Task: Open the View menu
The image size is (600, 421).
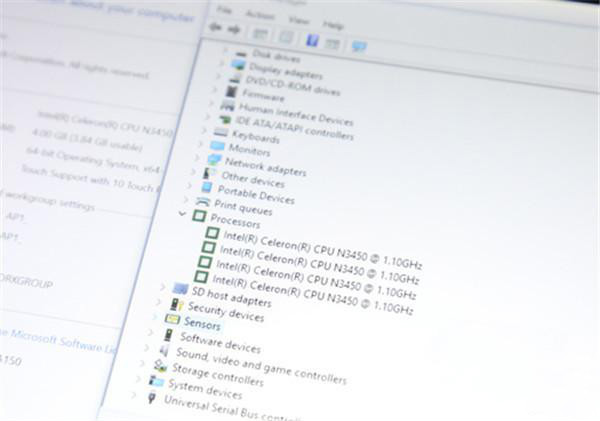Action: tap(298, 20)
